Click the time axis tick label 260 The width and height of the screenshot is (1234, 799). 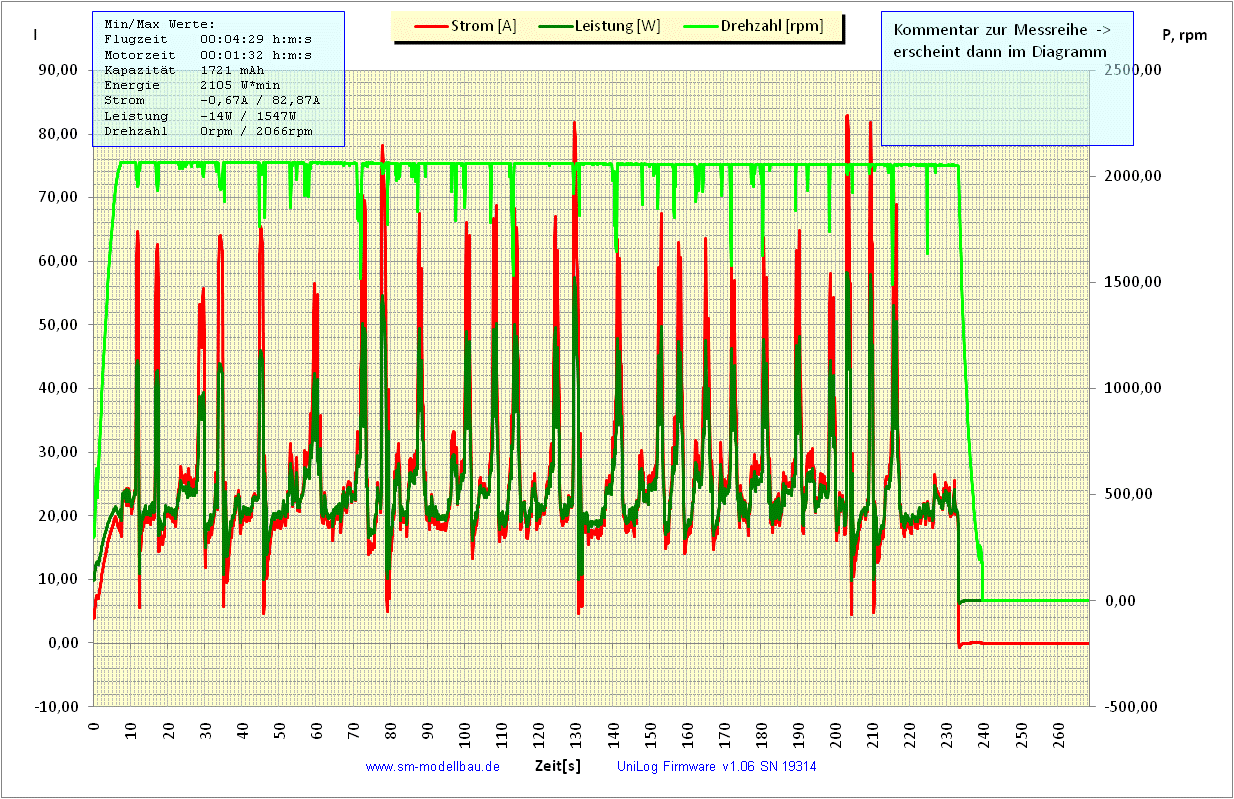(1058, 737)
